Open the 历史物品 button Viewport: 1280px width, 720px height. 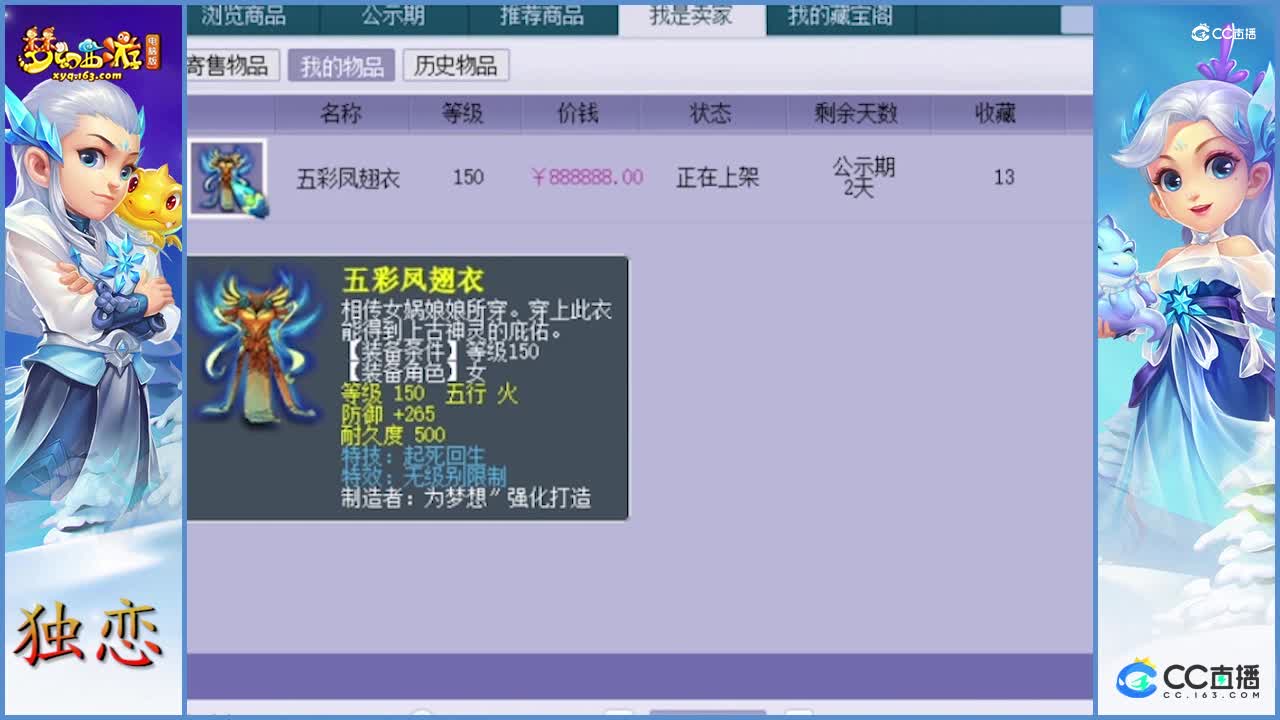(456, 66)
